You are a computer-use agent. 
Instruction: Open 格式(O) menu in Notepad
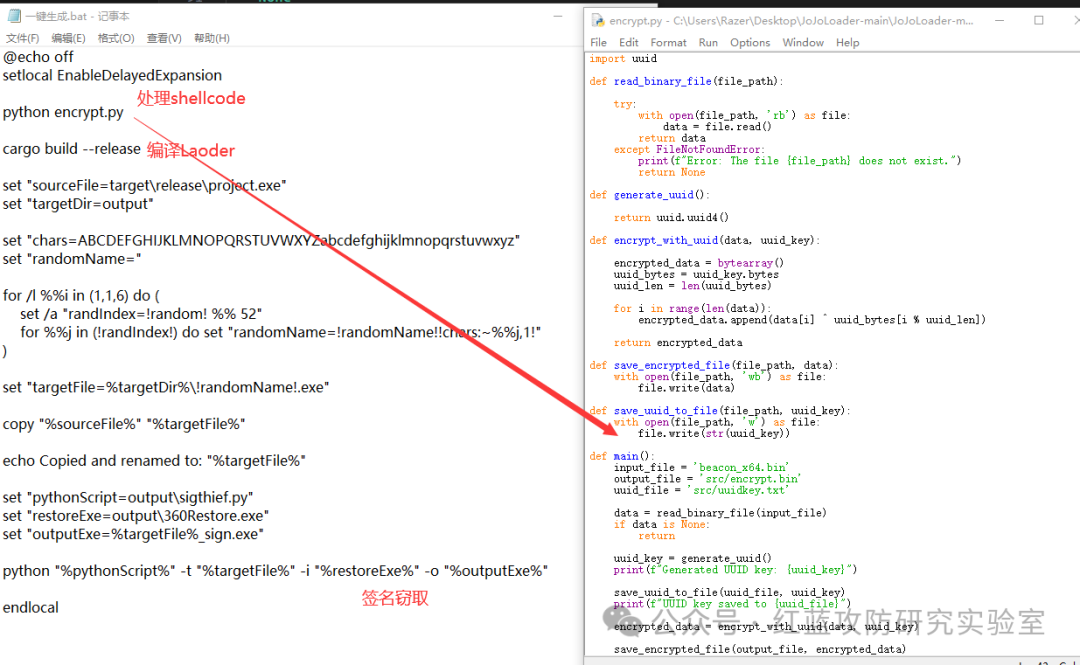point(116,38)
